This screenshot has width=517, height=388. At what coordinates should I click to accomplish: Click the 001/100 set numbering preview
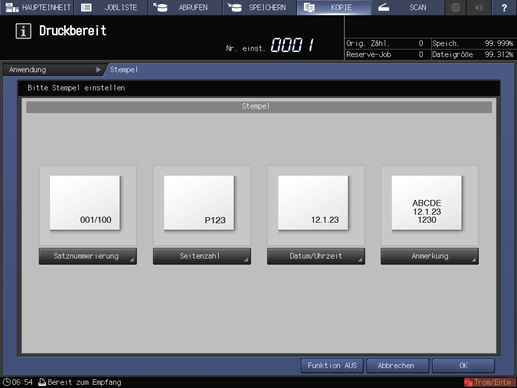(x=85, y=203)
